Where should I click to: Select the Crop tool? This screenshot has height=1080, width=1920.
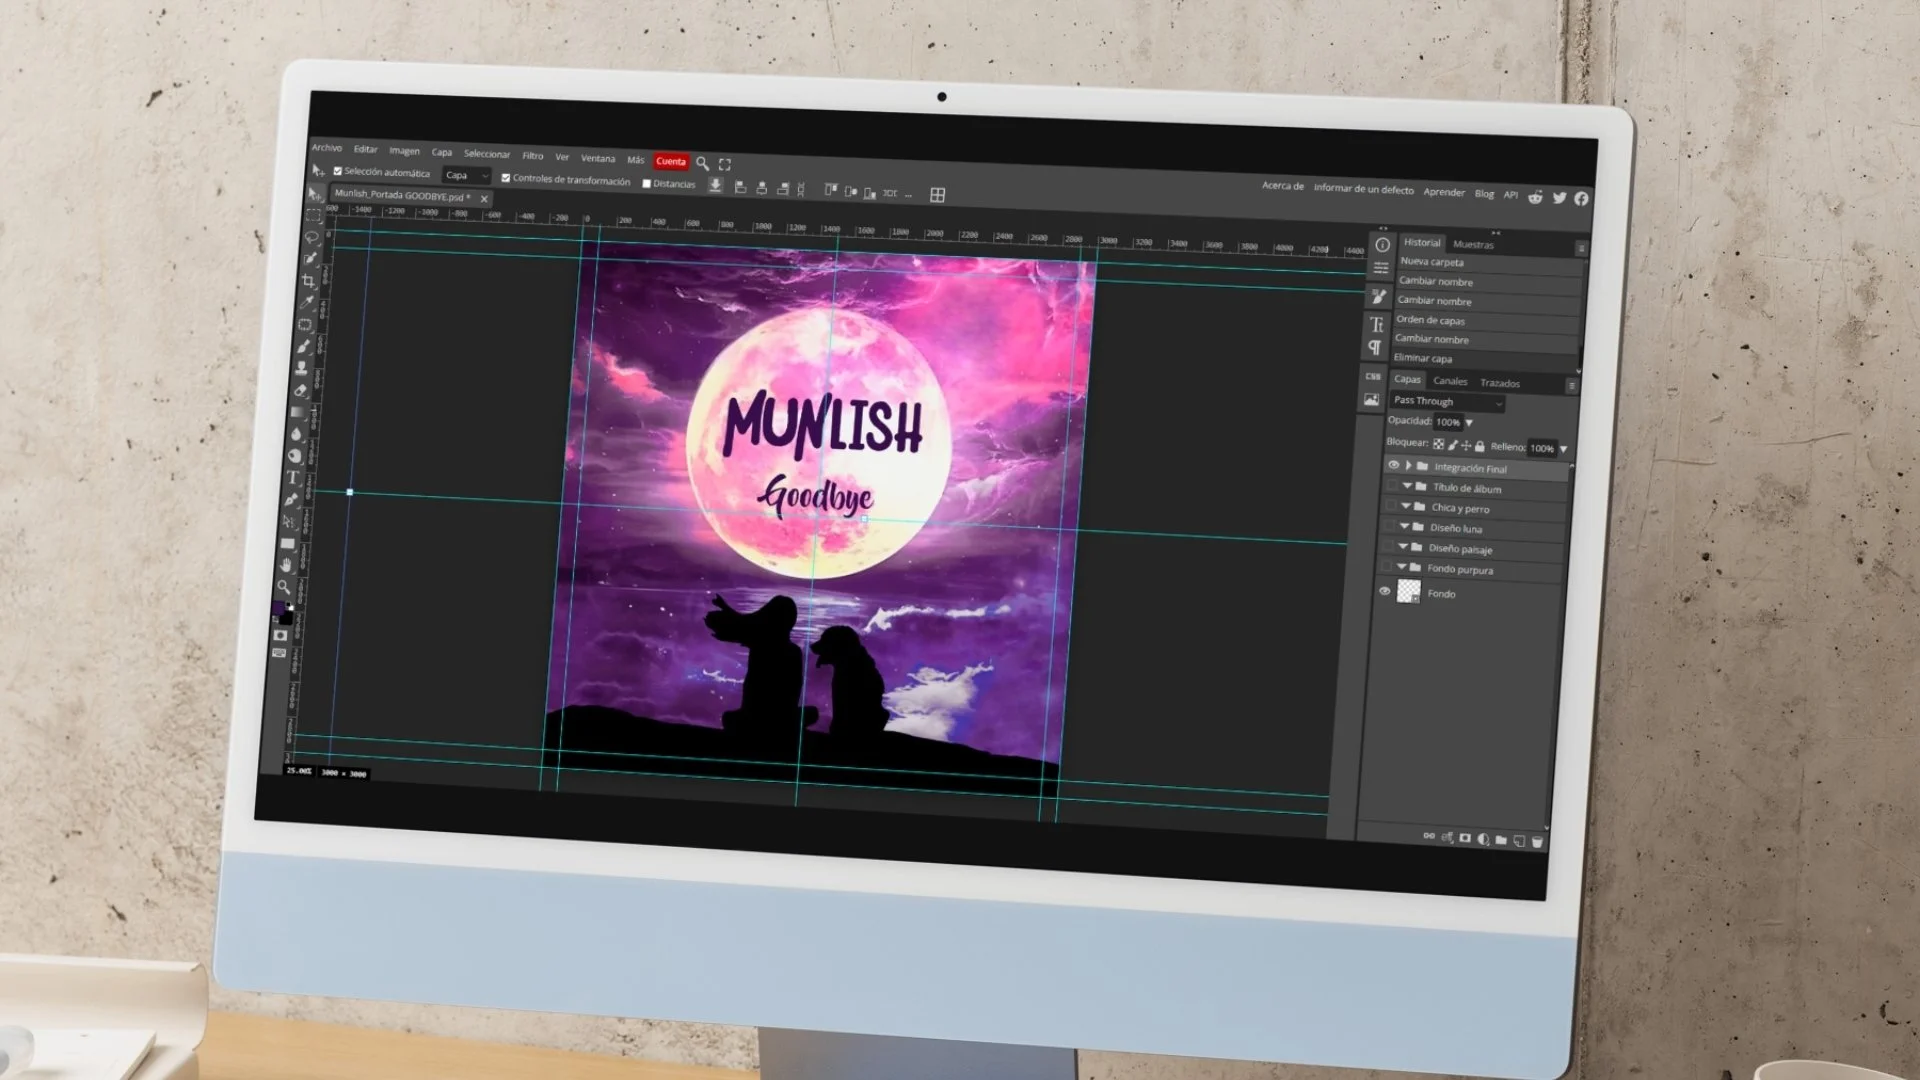309,281
